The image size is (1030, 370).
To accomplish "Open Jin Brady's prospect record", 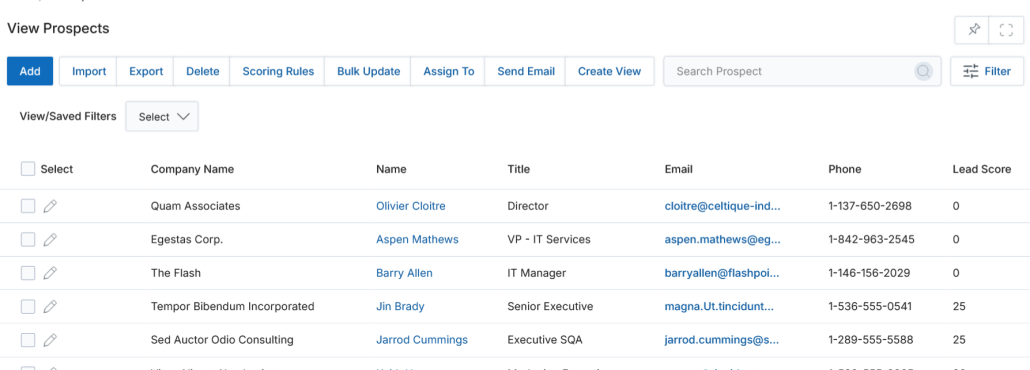I will coord(400,306).
